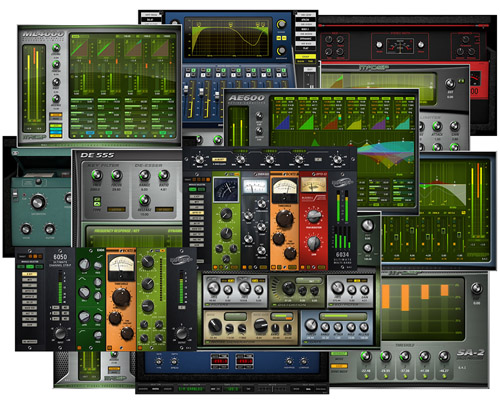Click the orange value field beside DE555 RELEASE
Screen dimensions: 500x406
click(x=164, y=209)
